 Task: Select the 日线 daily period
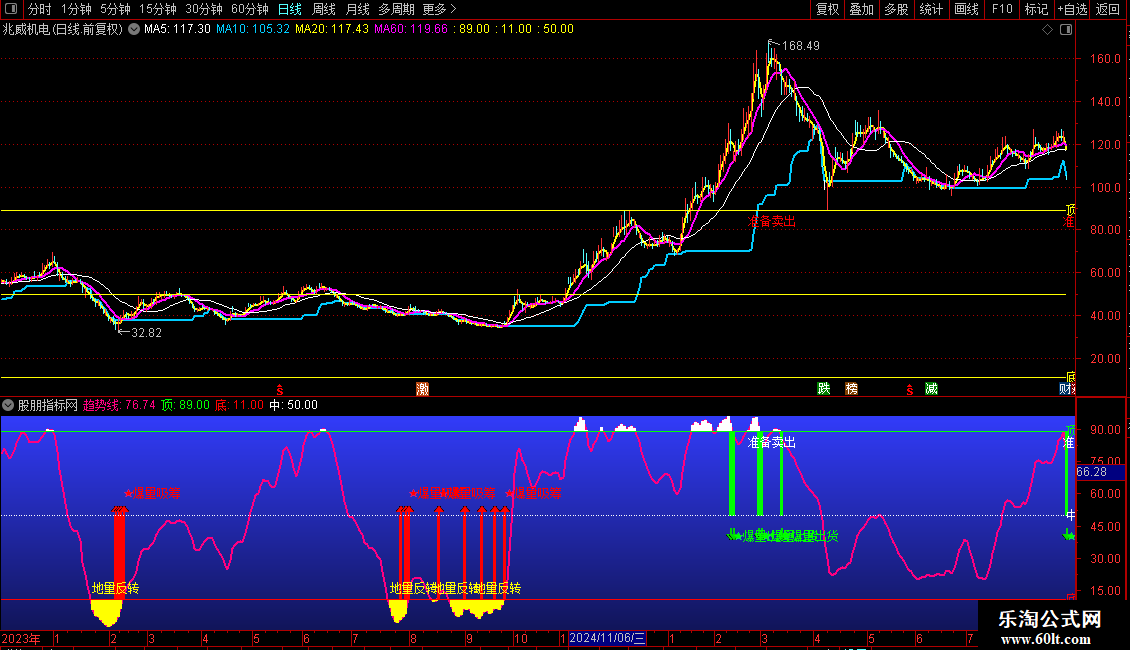pyautogui.click(x=290, y=9)
